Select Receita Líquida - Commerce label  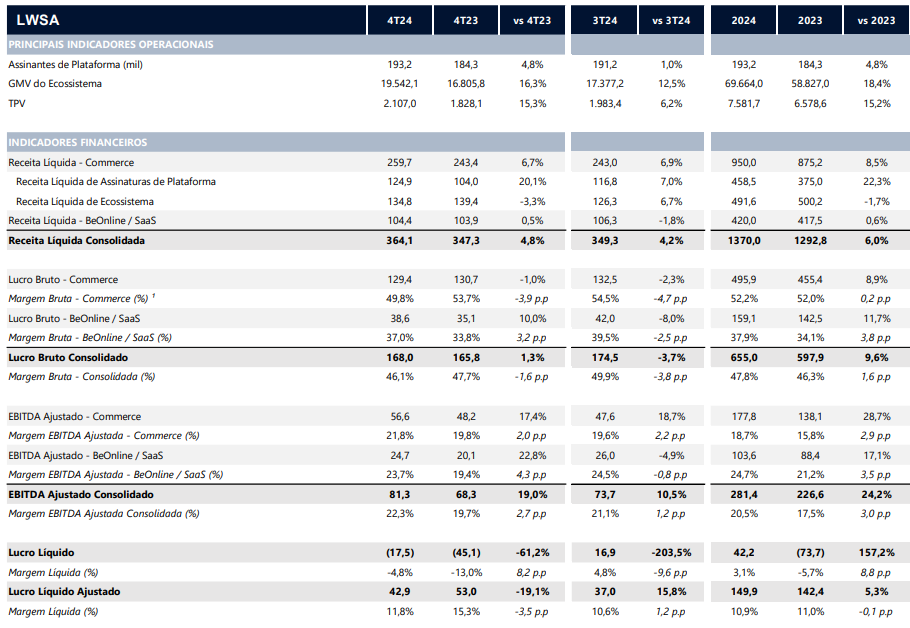(x=71, y=163)
